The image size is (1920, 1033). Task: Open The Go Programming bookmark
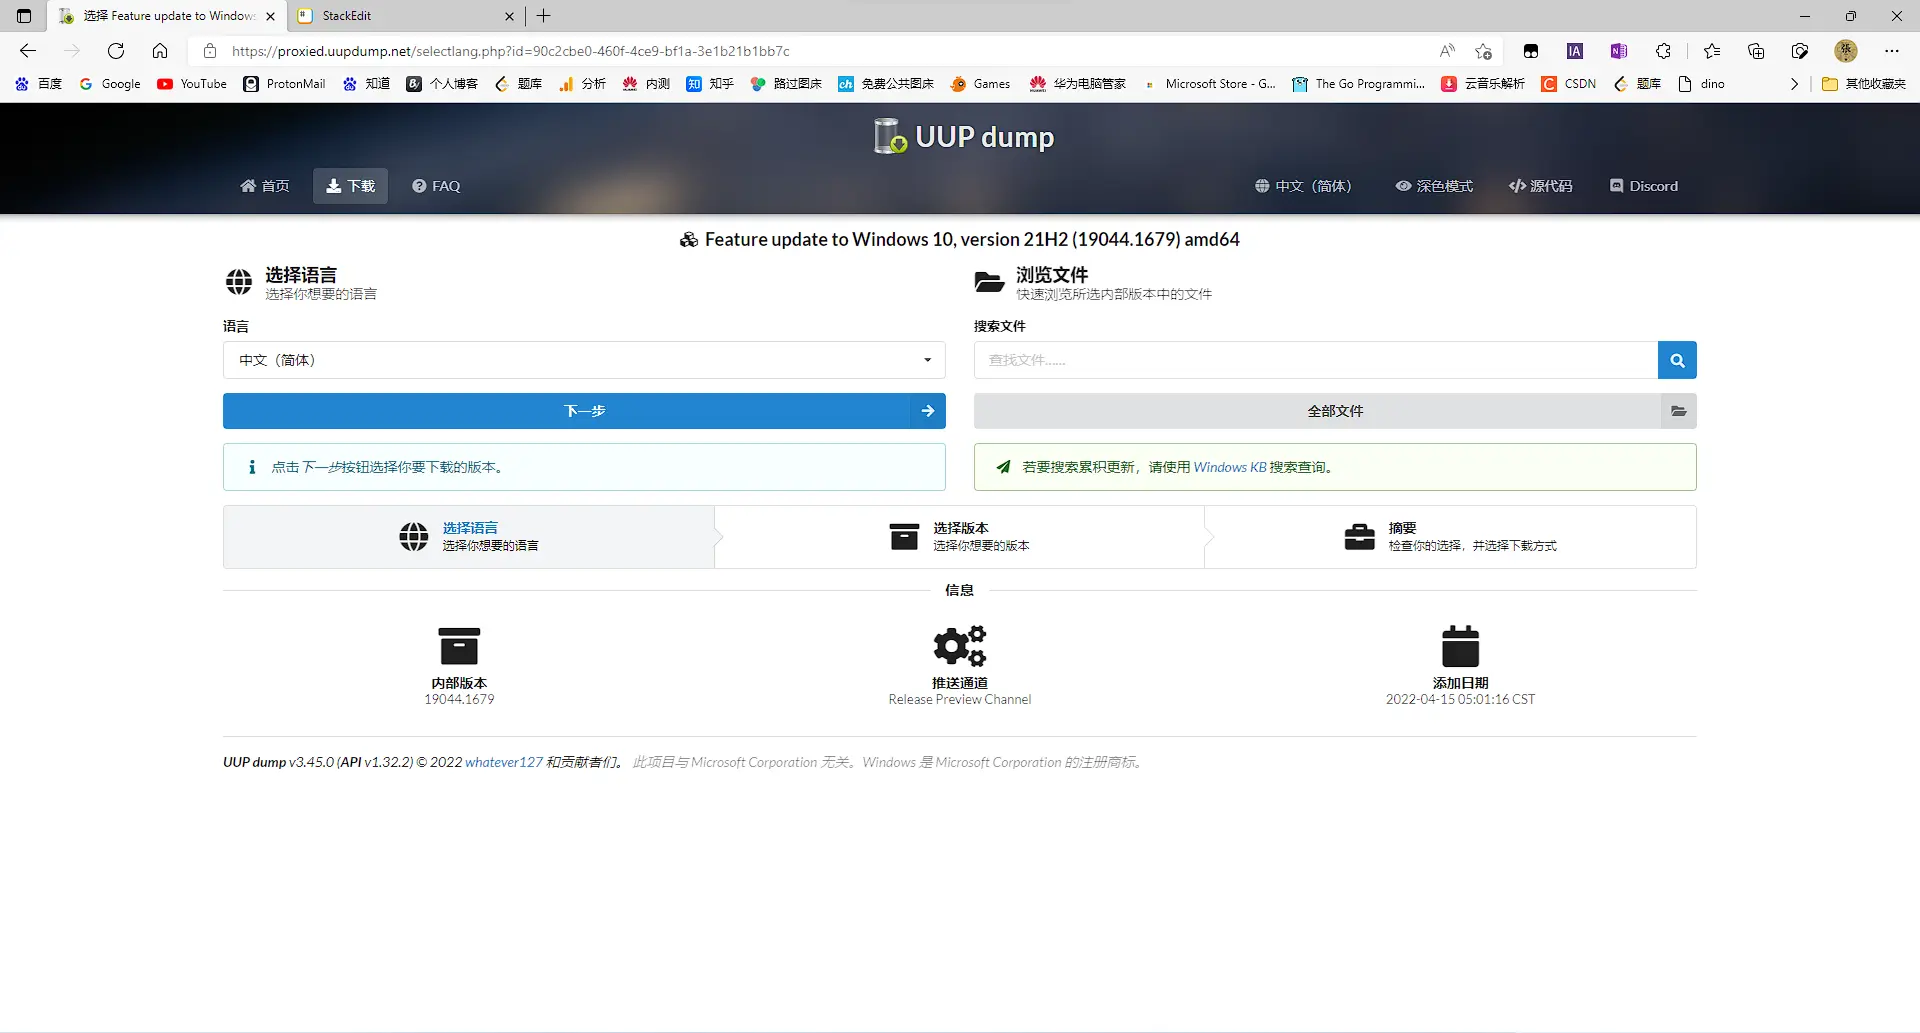[1358, 84]
